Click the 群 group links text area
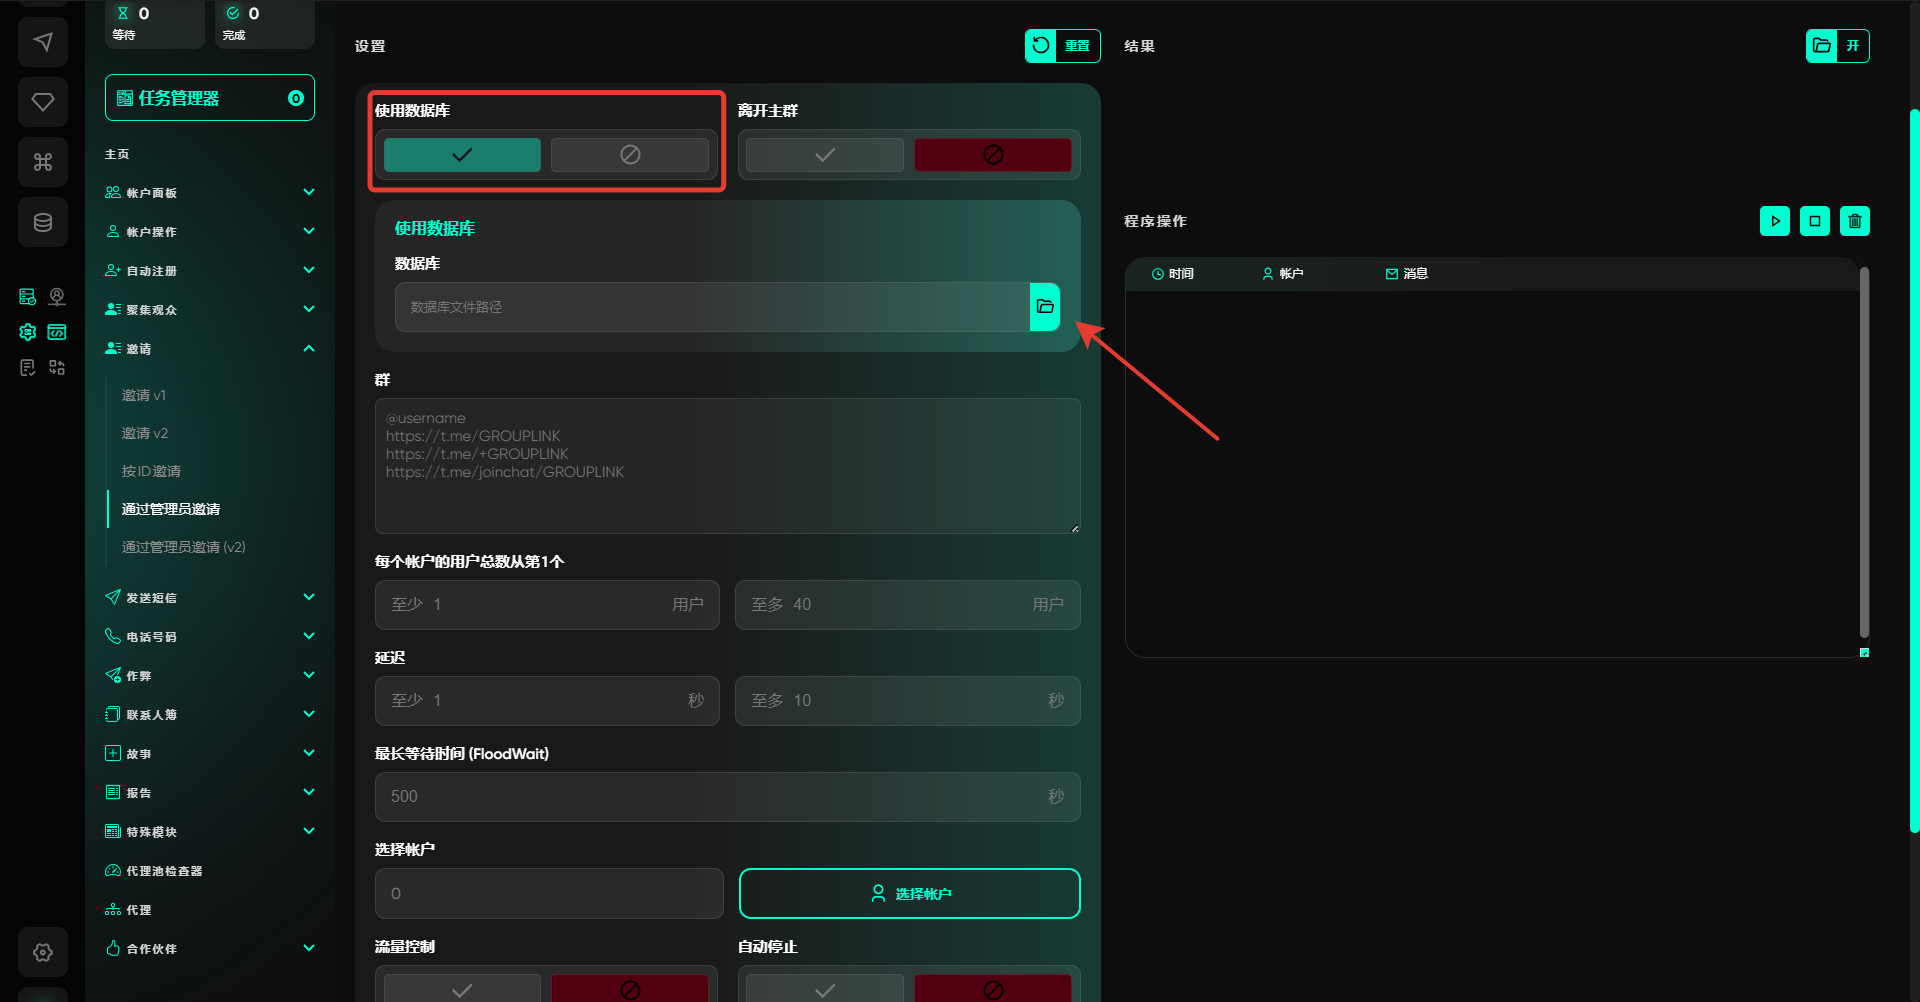Image resolution: width=1920 pixels, height=1002 pixels. tap(727, 466)
